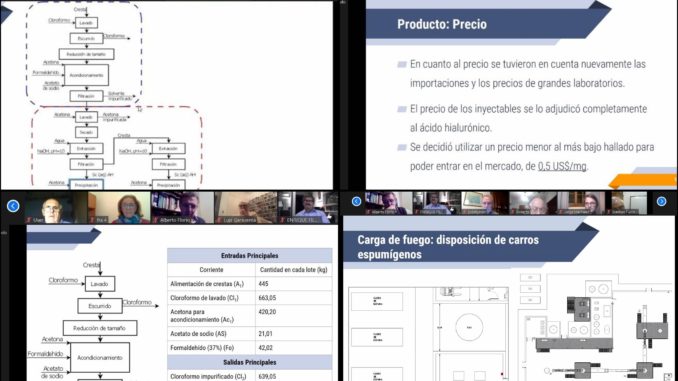Click the value '445' in the table
The image size is (678, 381).
pos(263,284)
